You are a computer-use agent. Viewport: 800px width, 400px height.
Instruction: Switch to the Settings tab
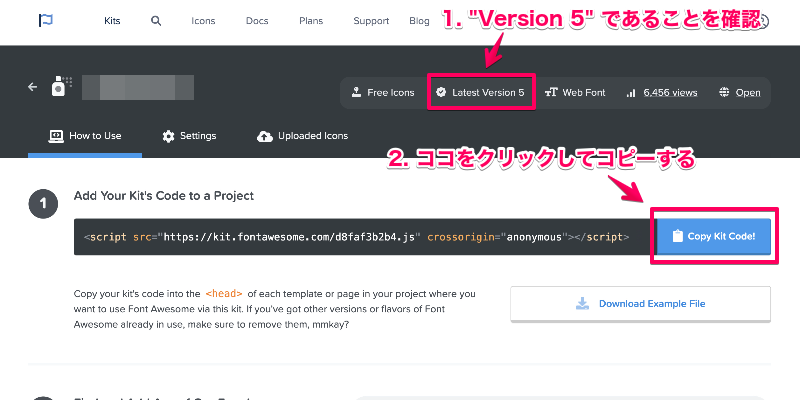(189, 136)
